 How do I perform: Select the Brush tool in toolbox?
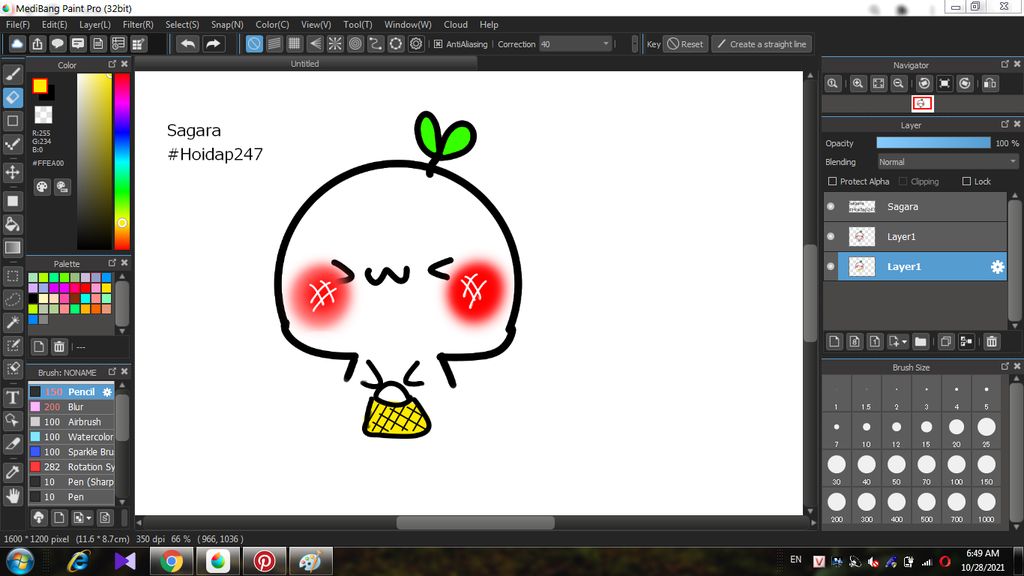(12, 74)
